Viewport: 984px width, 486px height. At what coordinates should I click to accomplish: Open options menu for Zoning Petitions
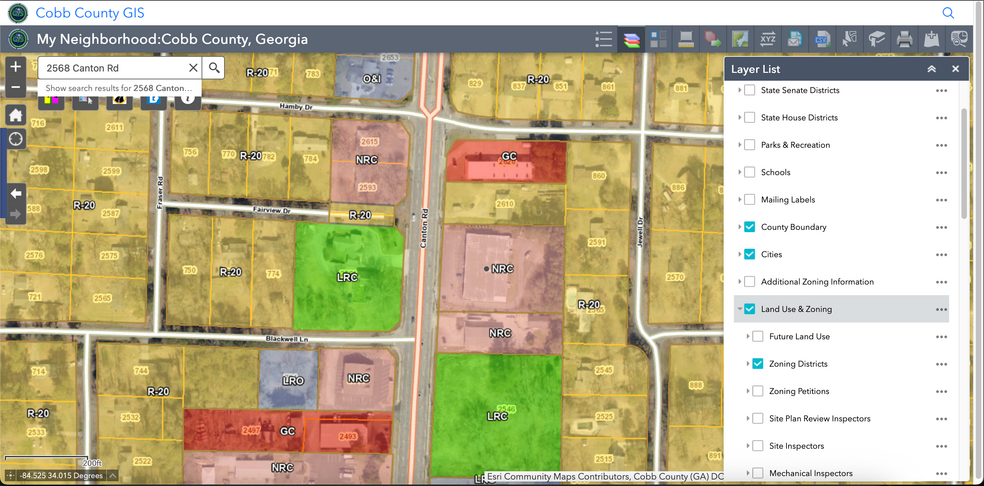coord(941,391)
